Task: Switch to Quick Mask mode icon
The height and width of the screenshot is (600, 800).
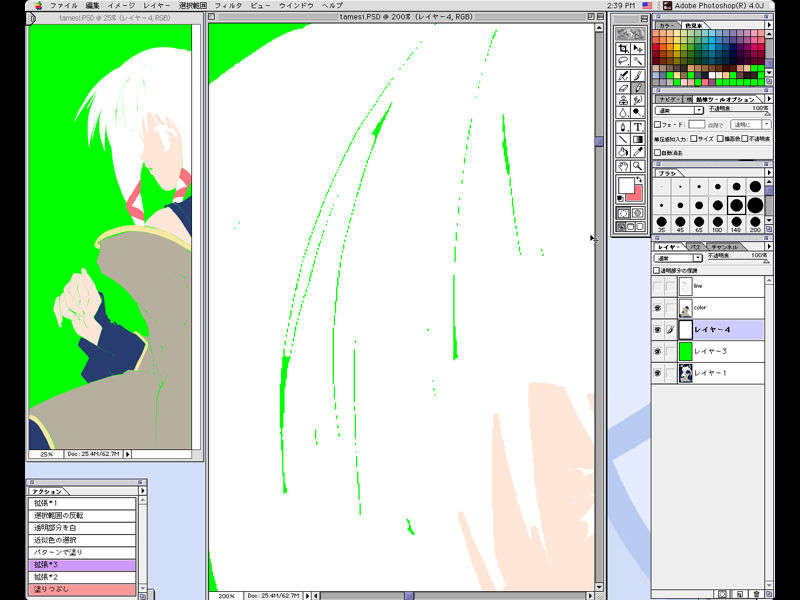Action: 638,213
